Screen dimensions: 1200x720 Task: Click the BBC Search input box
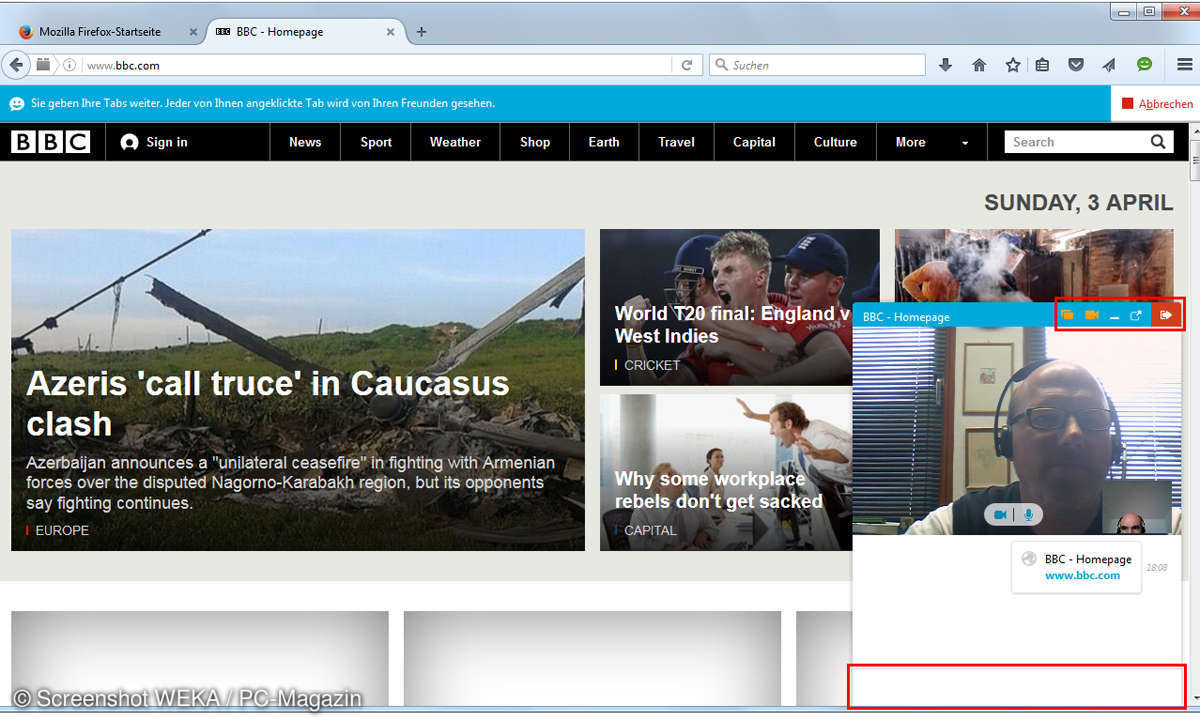coord(1075,142)
